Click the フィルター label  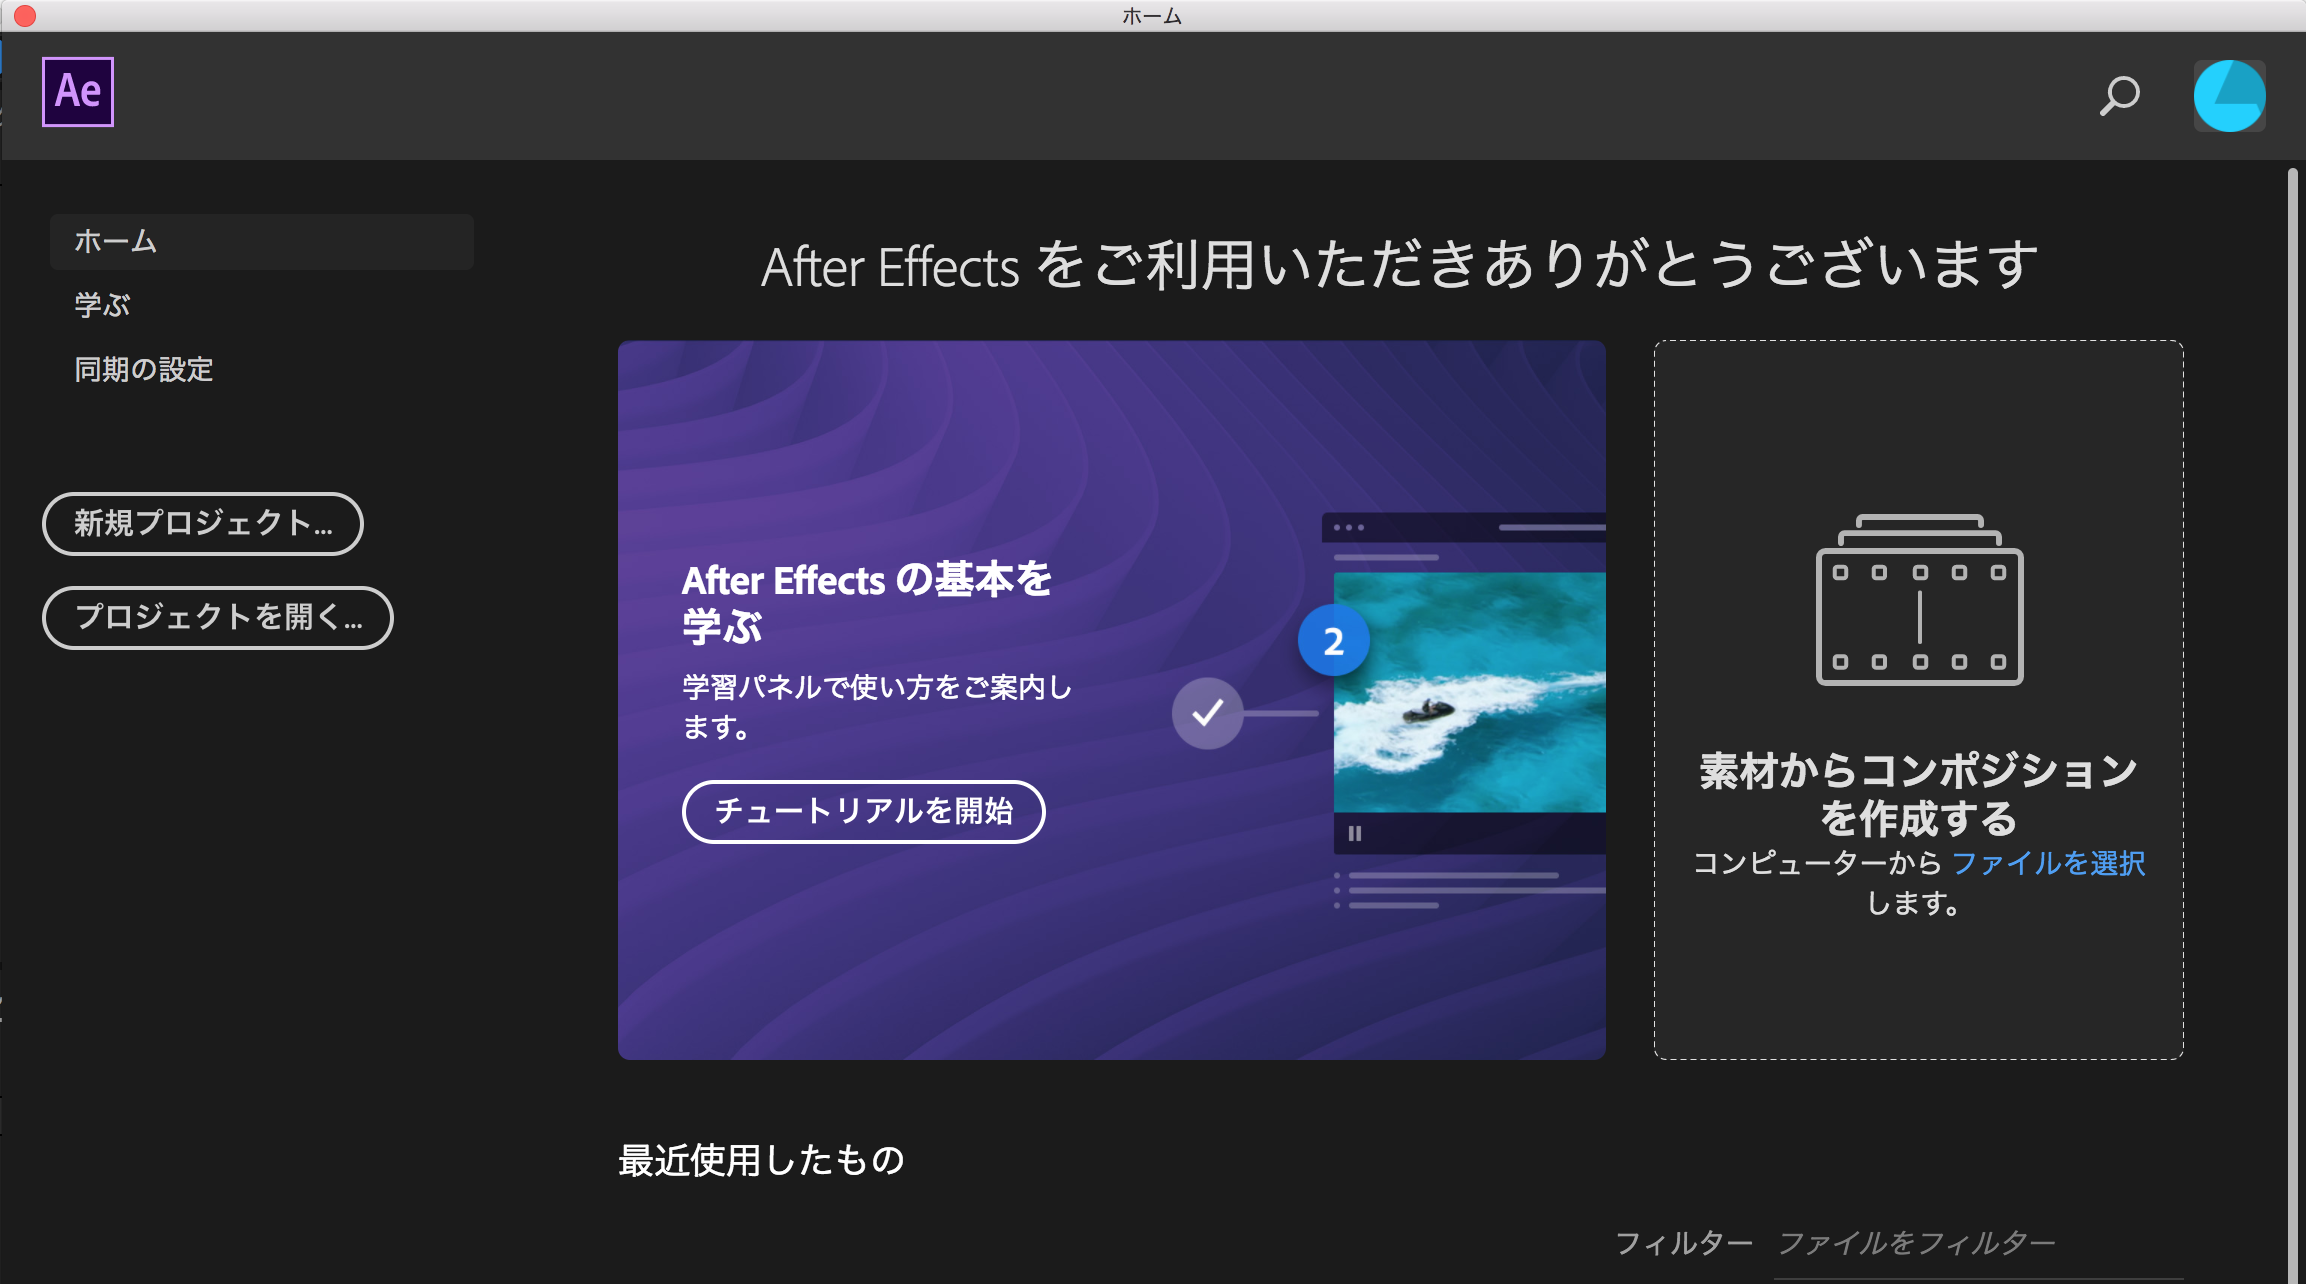pyautogui.click(x=1684, y=1243)
